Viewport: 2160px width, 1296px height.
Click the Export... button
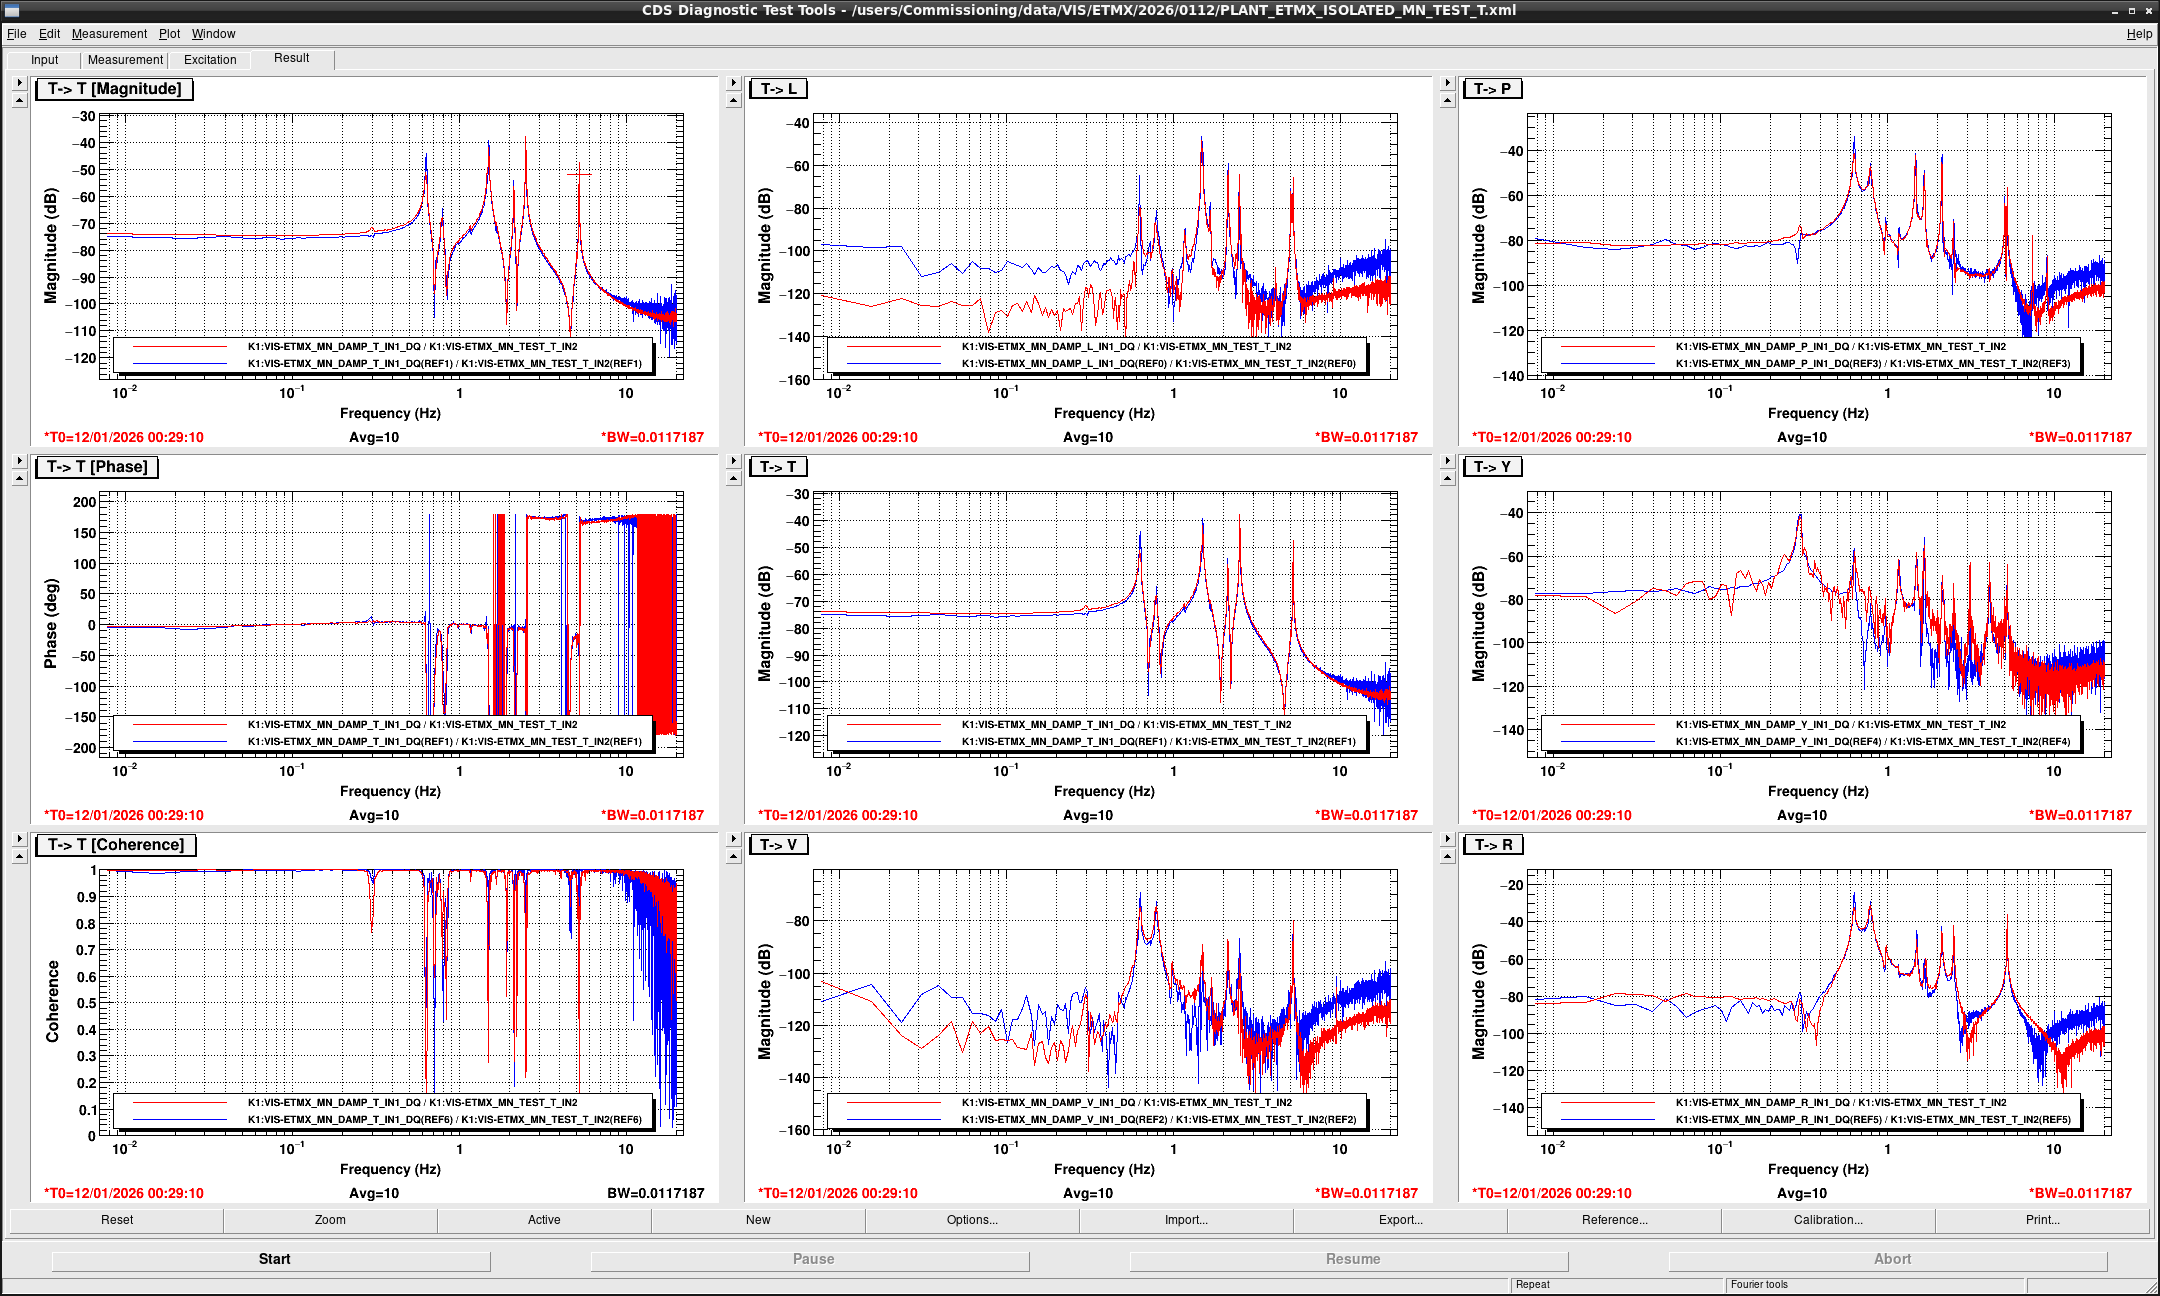click(1400, 1220)
